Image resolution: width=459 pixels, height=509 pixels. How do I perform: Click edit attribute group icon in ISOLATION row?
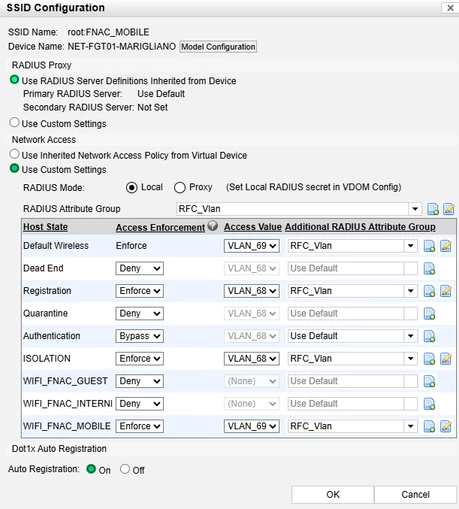pyautogui.click(x=446, y=359)
